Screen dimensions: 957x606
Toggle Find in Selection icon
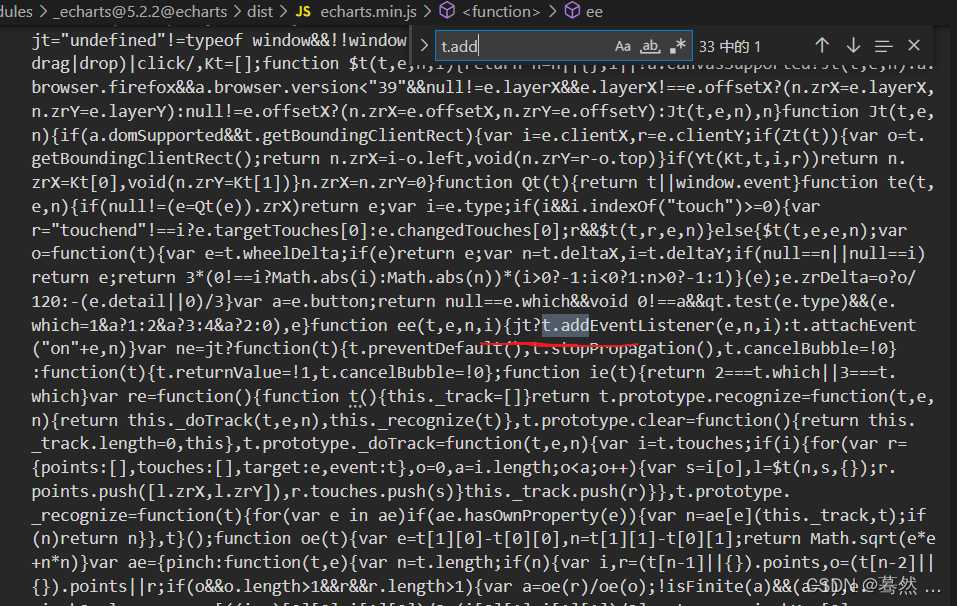(x=883, y=46)
